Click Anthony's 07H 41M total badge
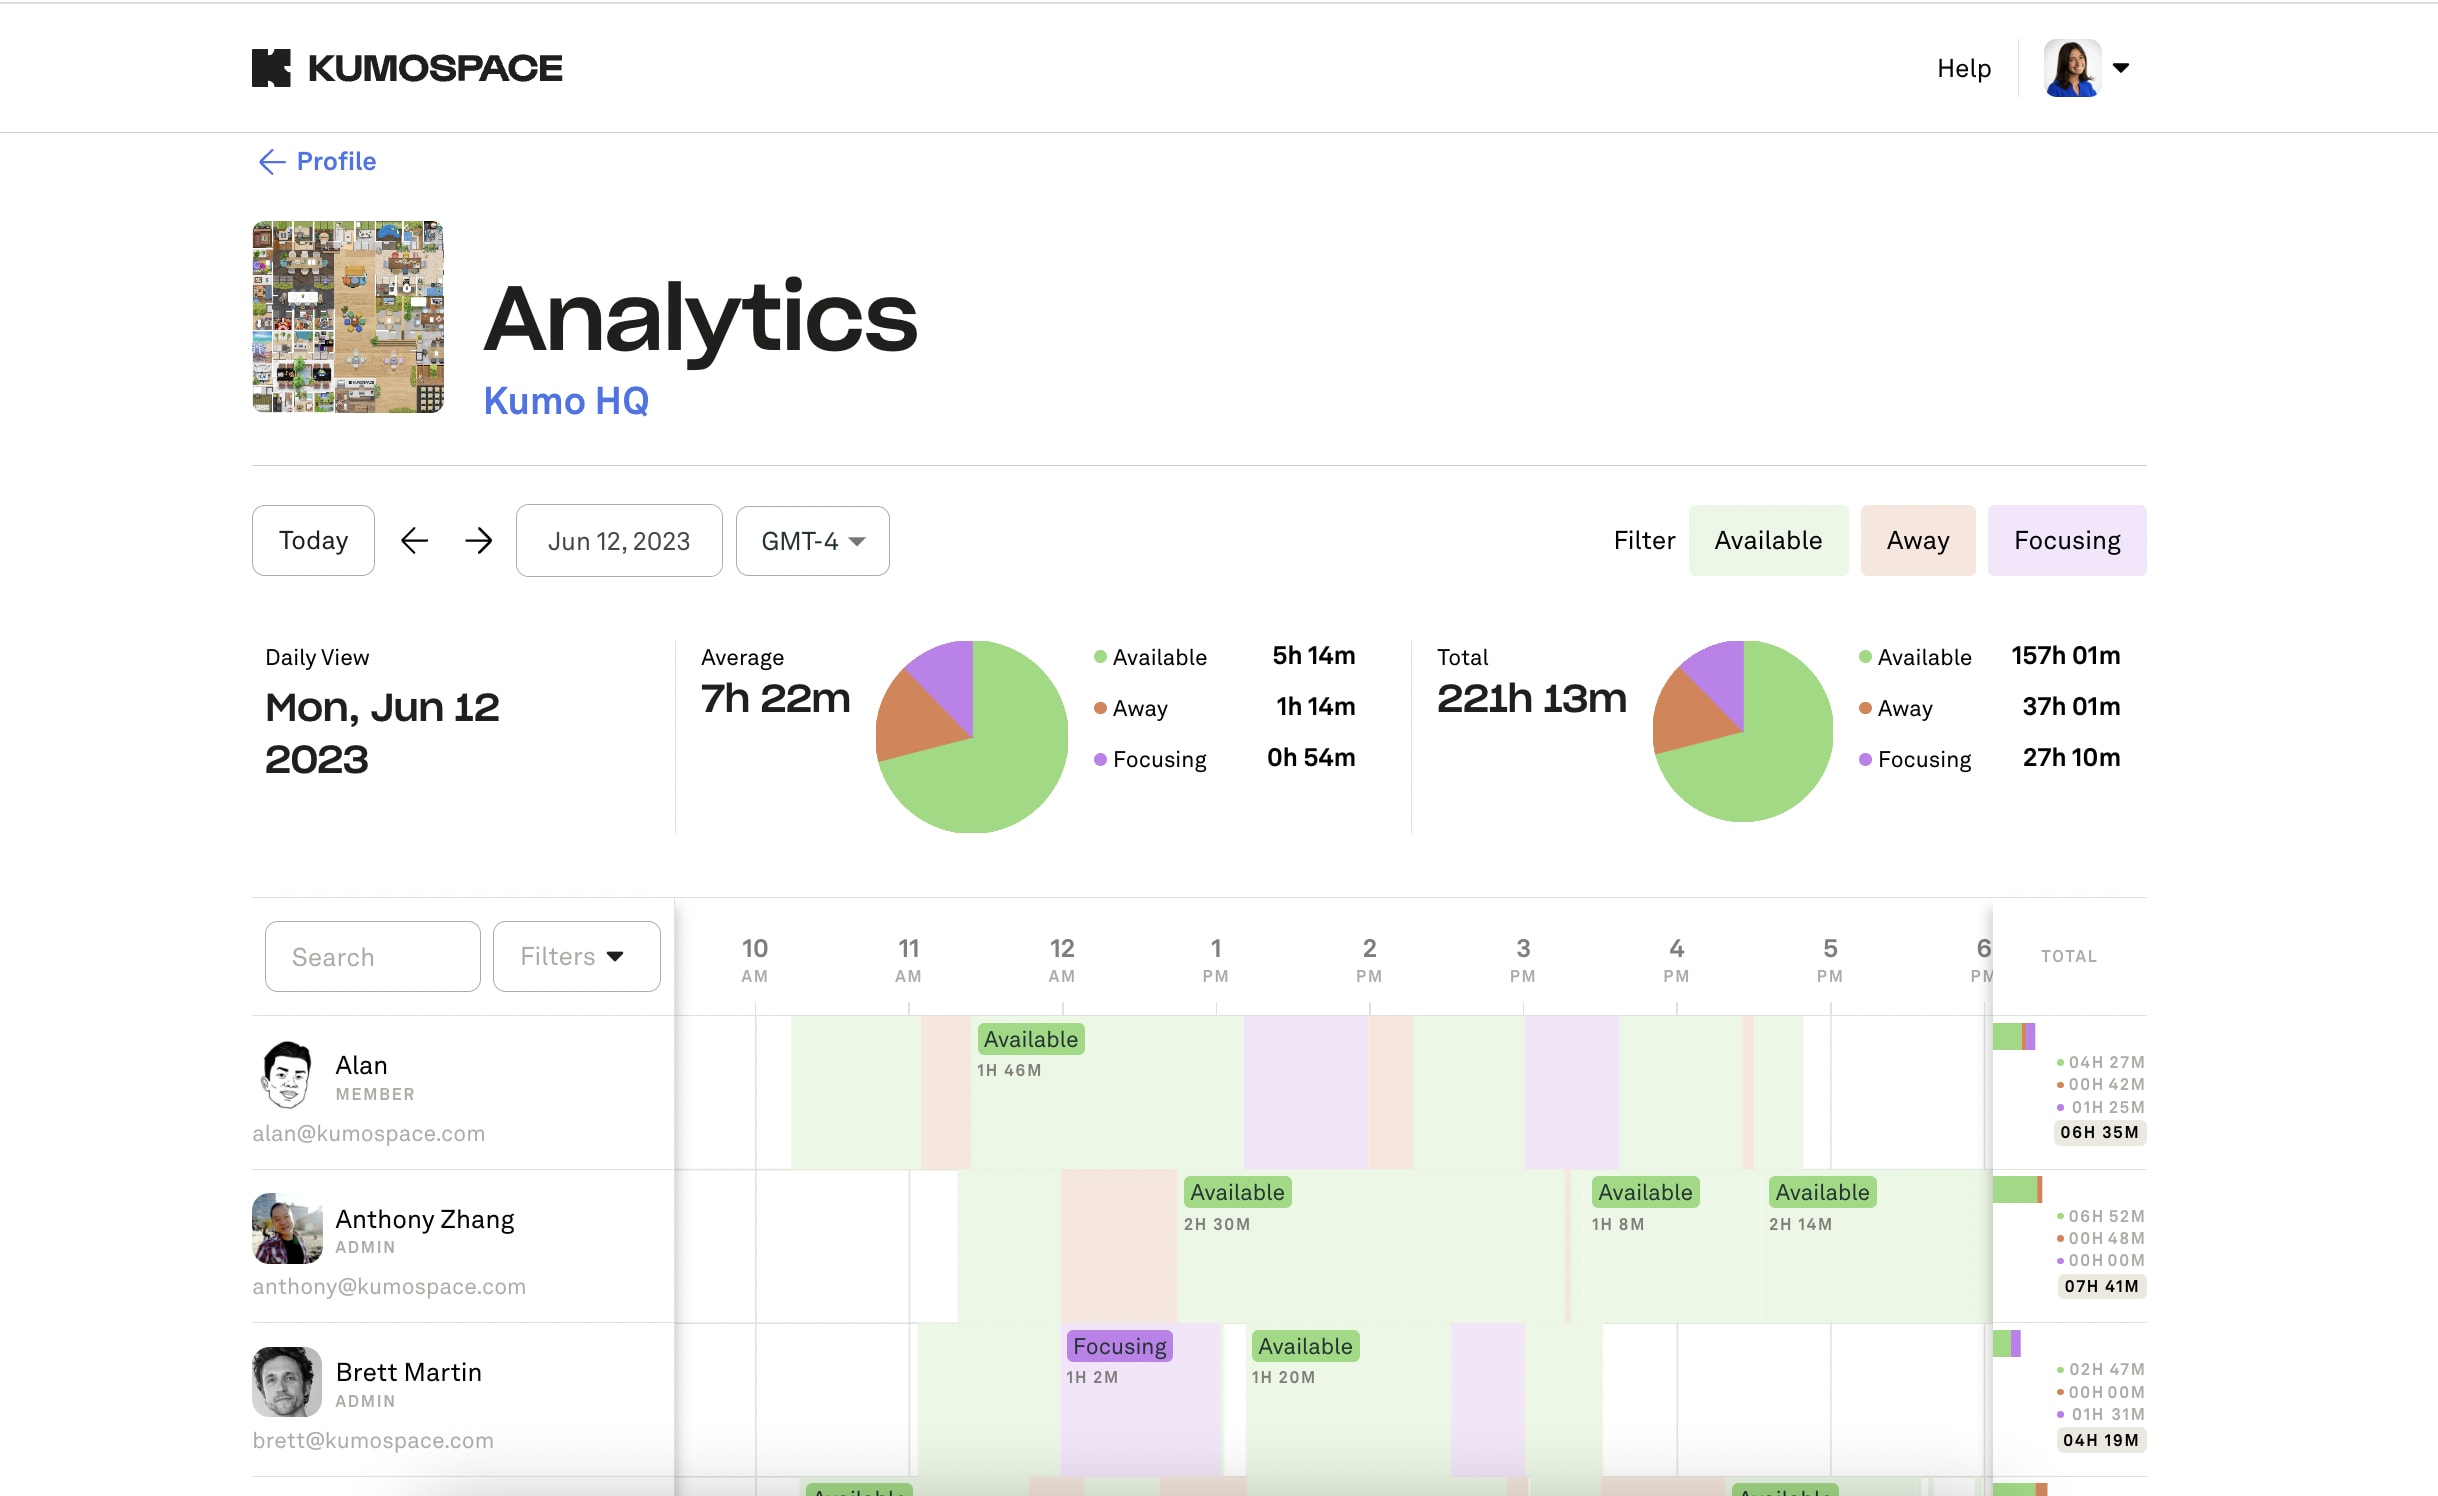Screen dimensions: 2438x1496 pyautogui.click(x=2101, y=1286)
